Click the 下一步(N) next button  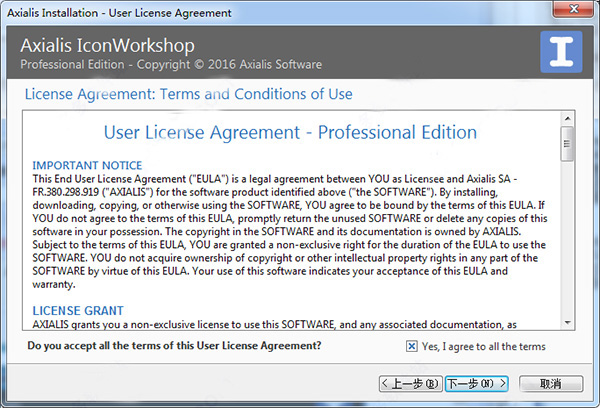coord(477,384)
